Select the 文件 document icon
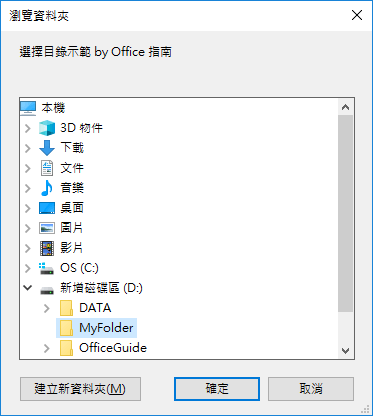Screen dimensions: 373x416 pos(47,168)
